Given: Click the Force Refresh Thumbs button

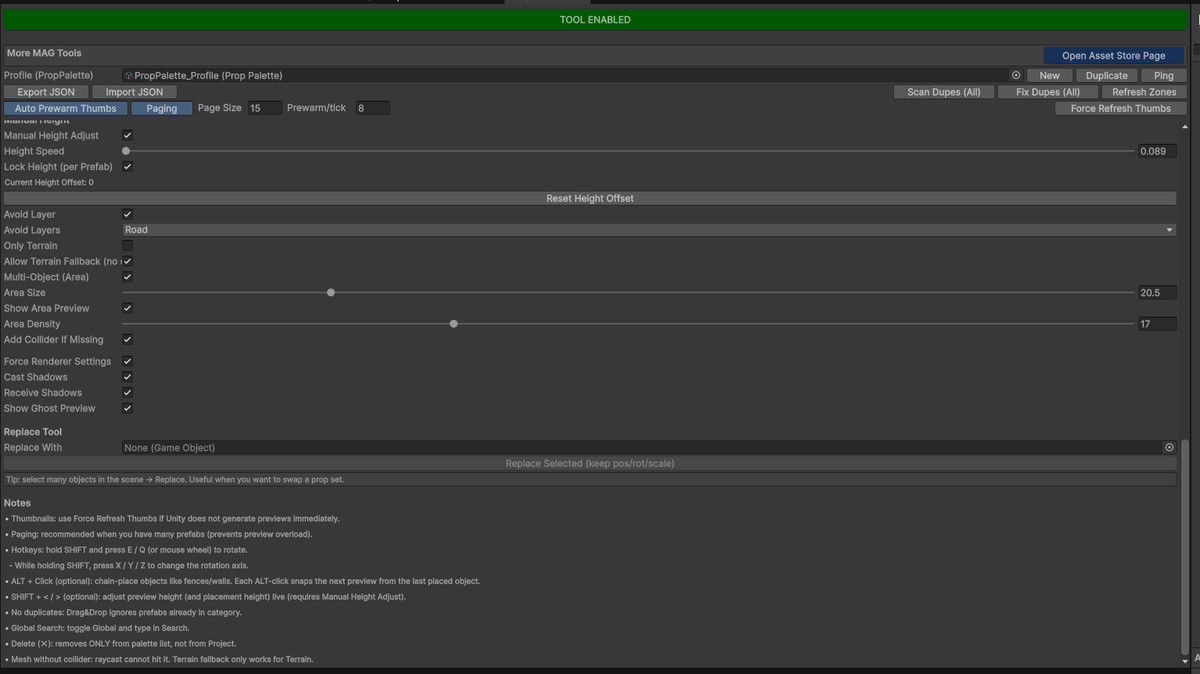Looking at the screenshot, I should 1120,108.
